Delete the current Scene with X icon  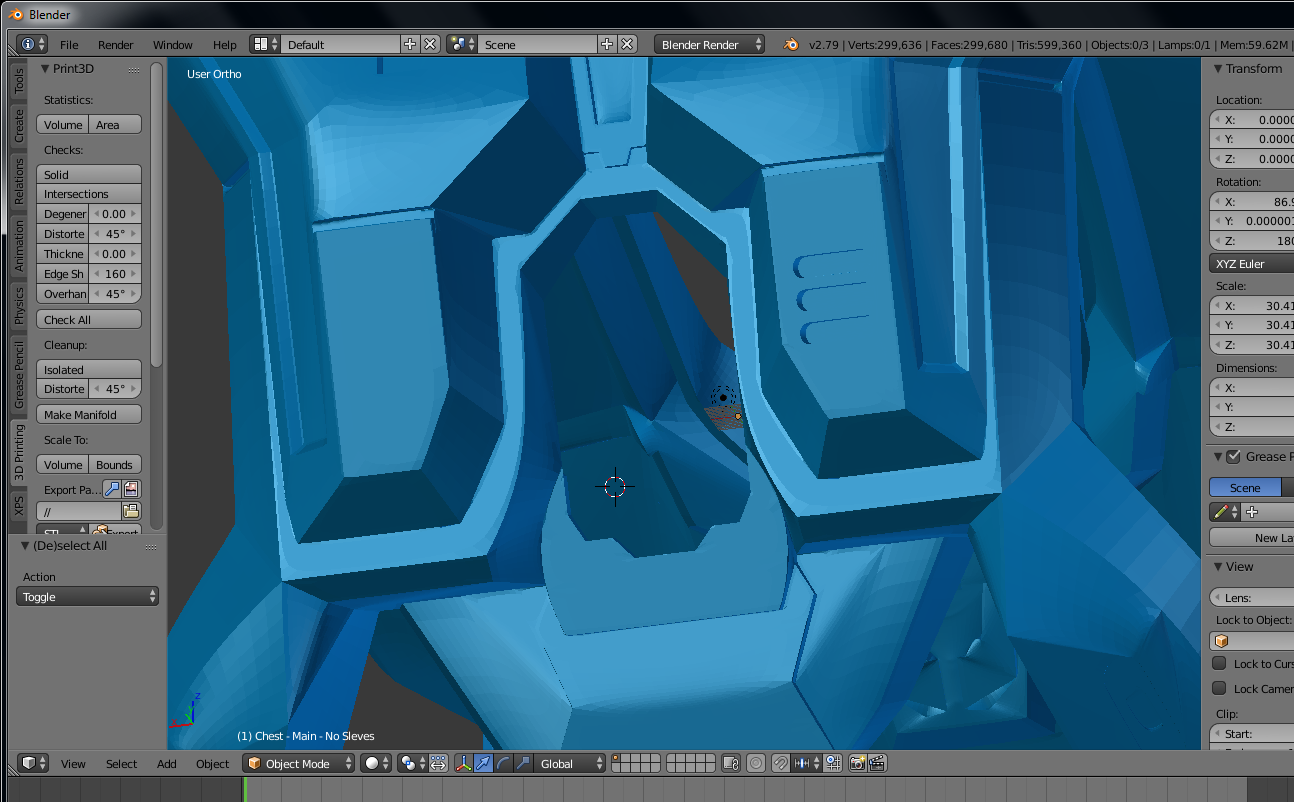click(627, 44)
